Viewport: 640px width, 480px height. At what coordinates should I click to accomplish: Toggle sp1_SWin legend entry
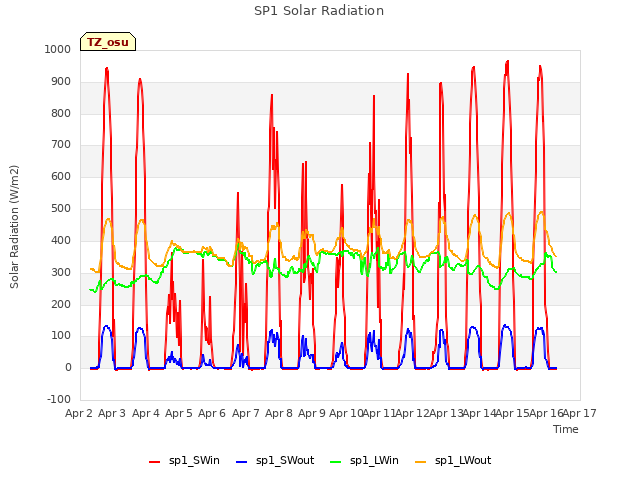click(x=184, y=460)
